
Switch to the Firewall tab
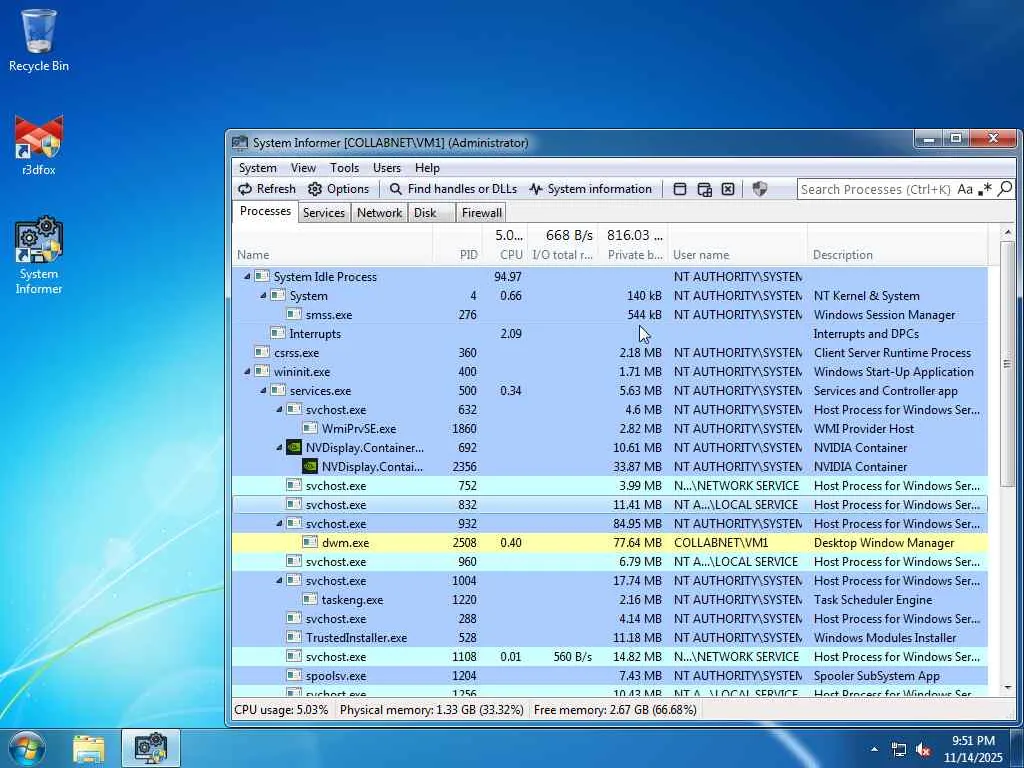coord(481,213)
